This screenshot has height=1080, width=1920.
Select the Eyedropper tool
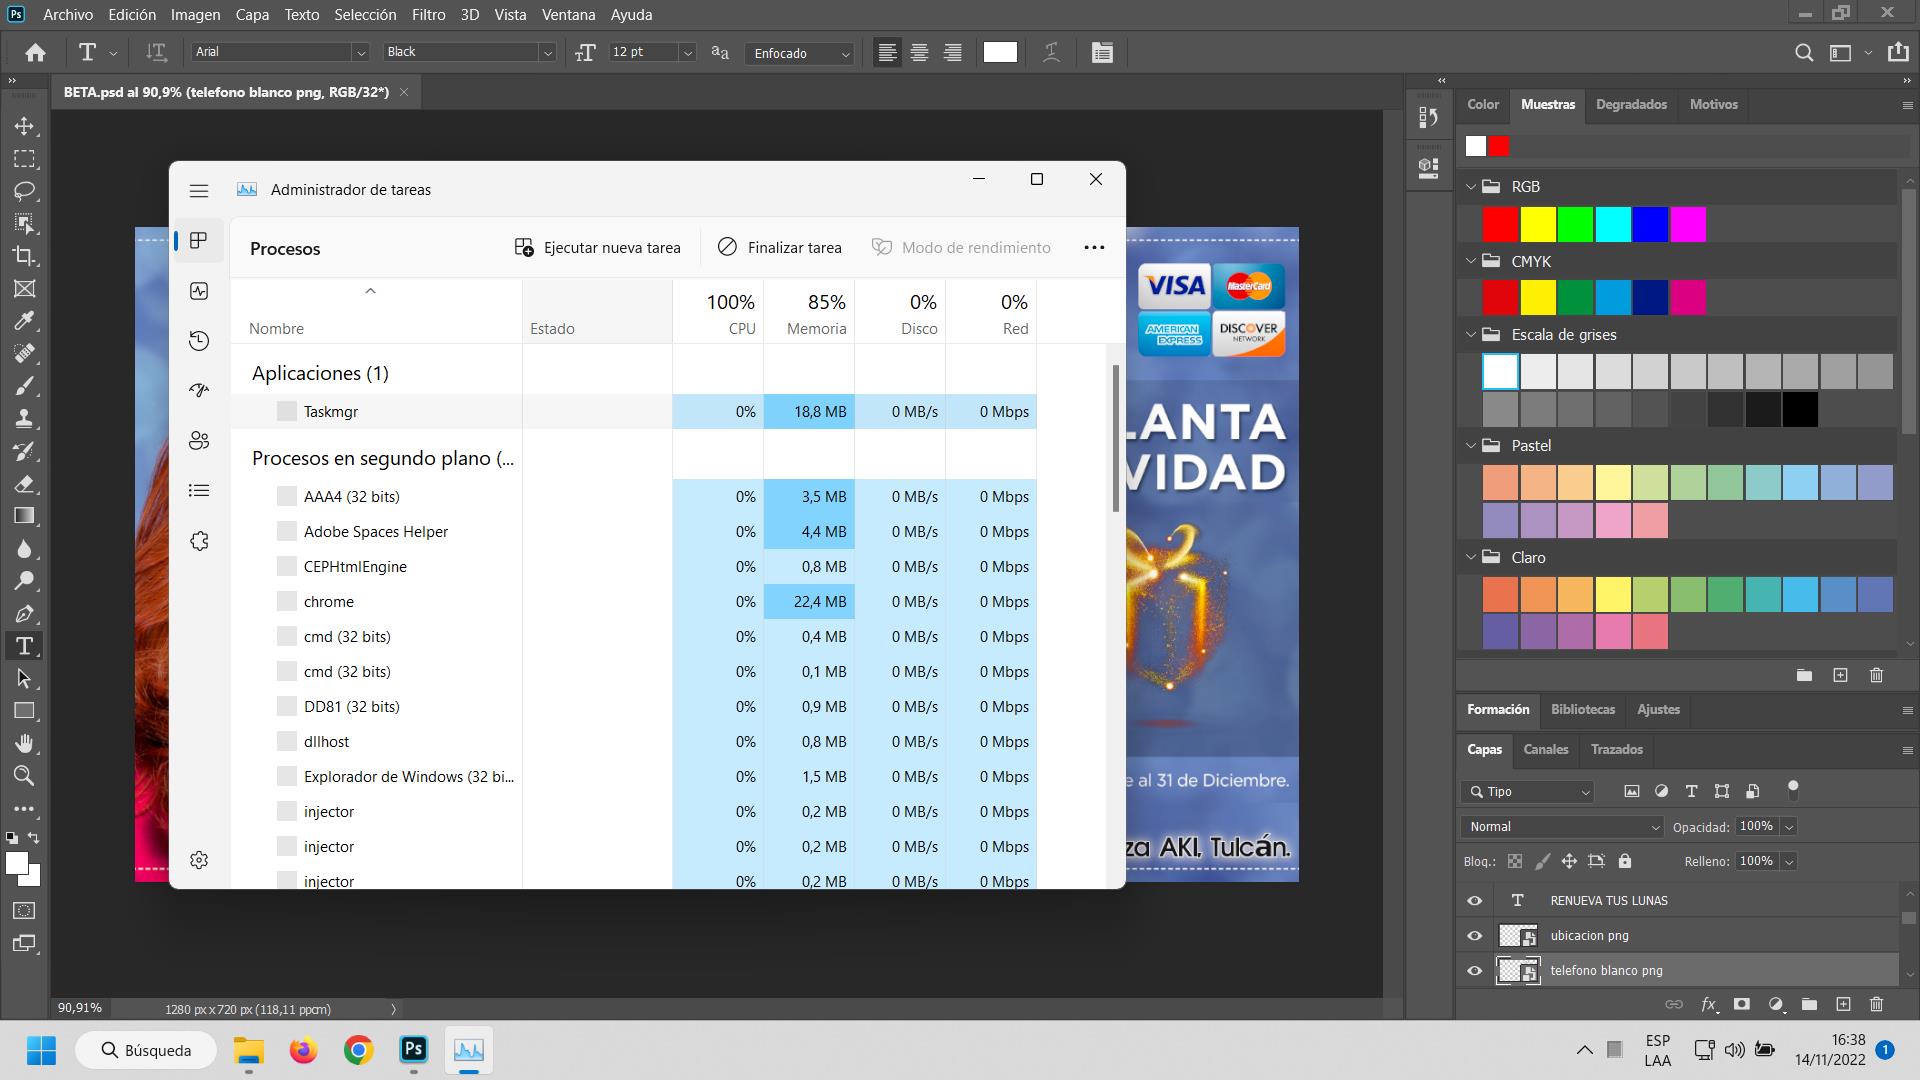(24, 321)
